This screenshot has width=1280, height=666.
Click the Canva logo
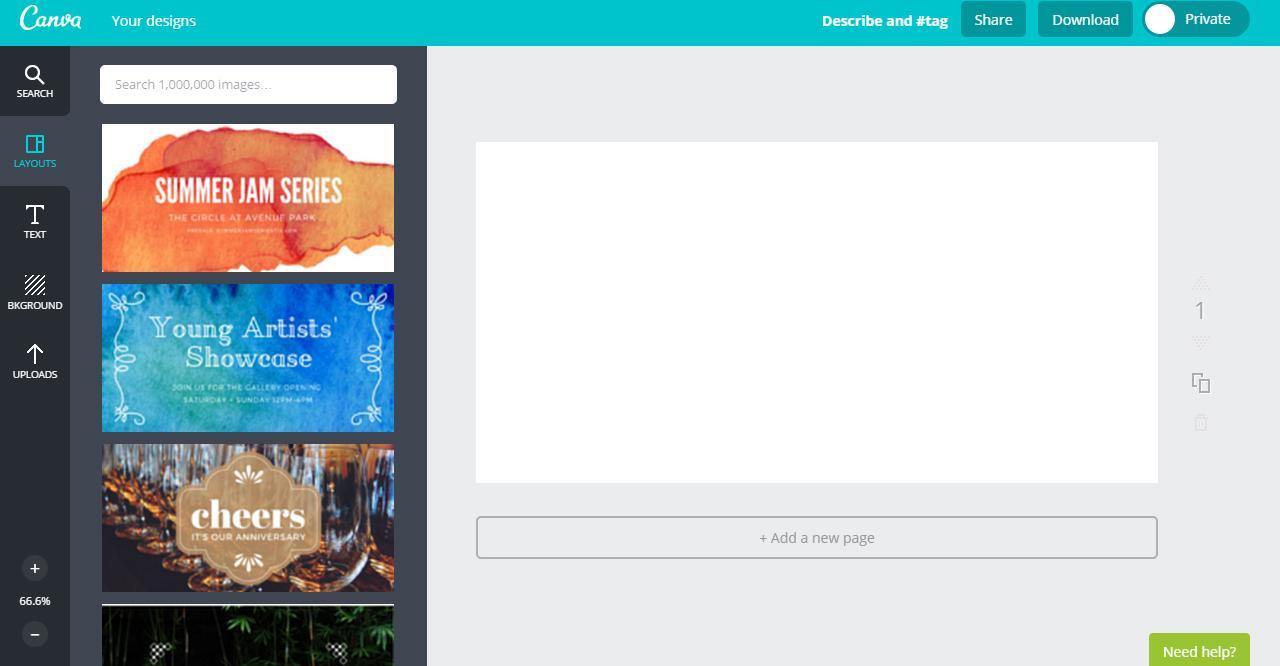(x=50, y=19)
